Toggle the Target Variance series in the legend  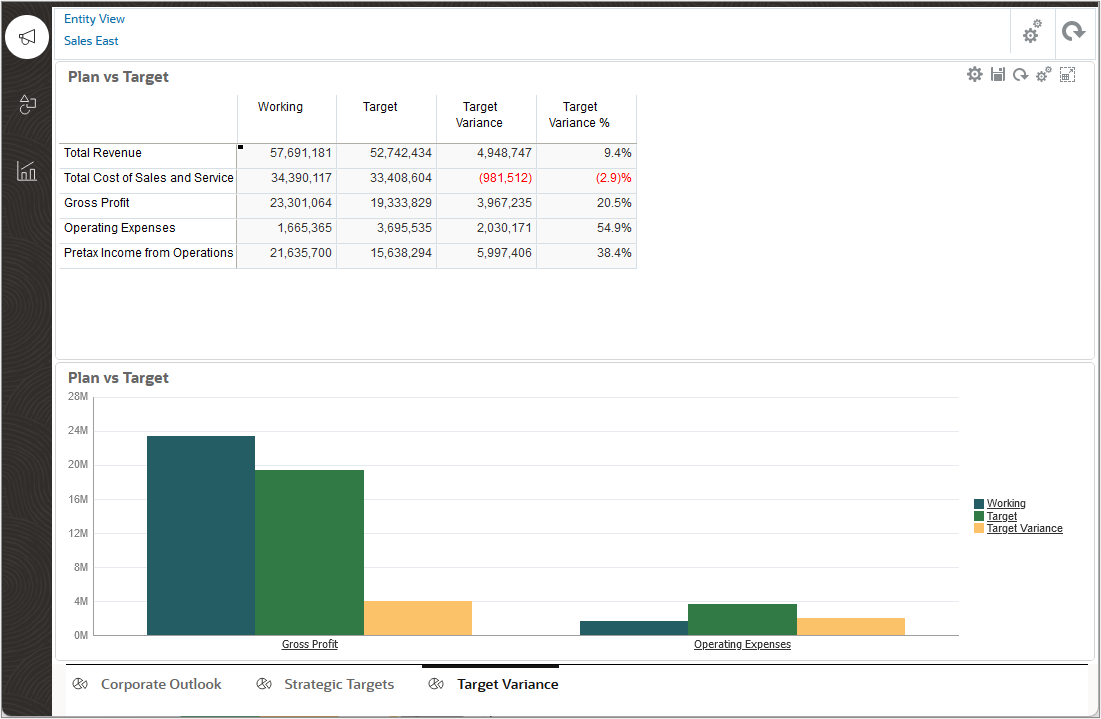(x=1025, y=528)
